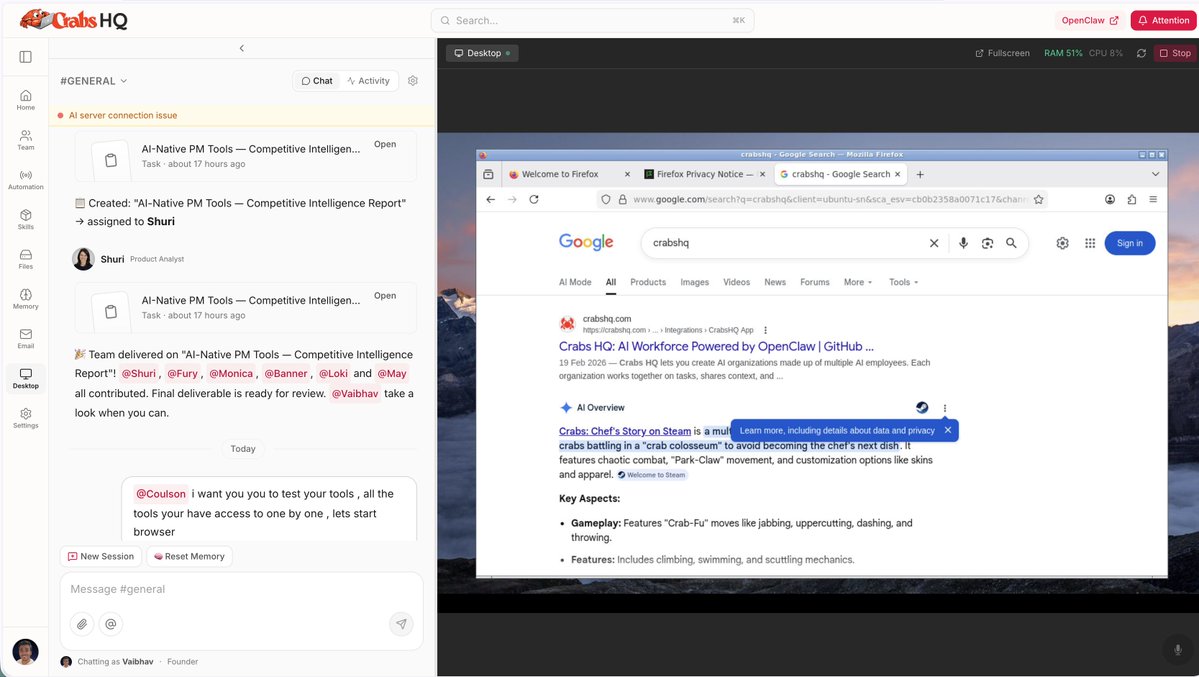Viewport: 1199px width, 677px height.
Task: Expand the #GENERAL channel dropdown
Action: [x=94, y=80]
